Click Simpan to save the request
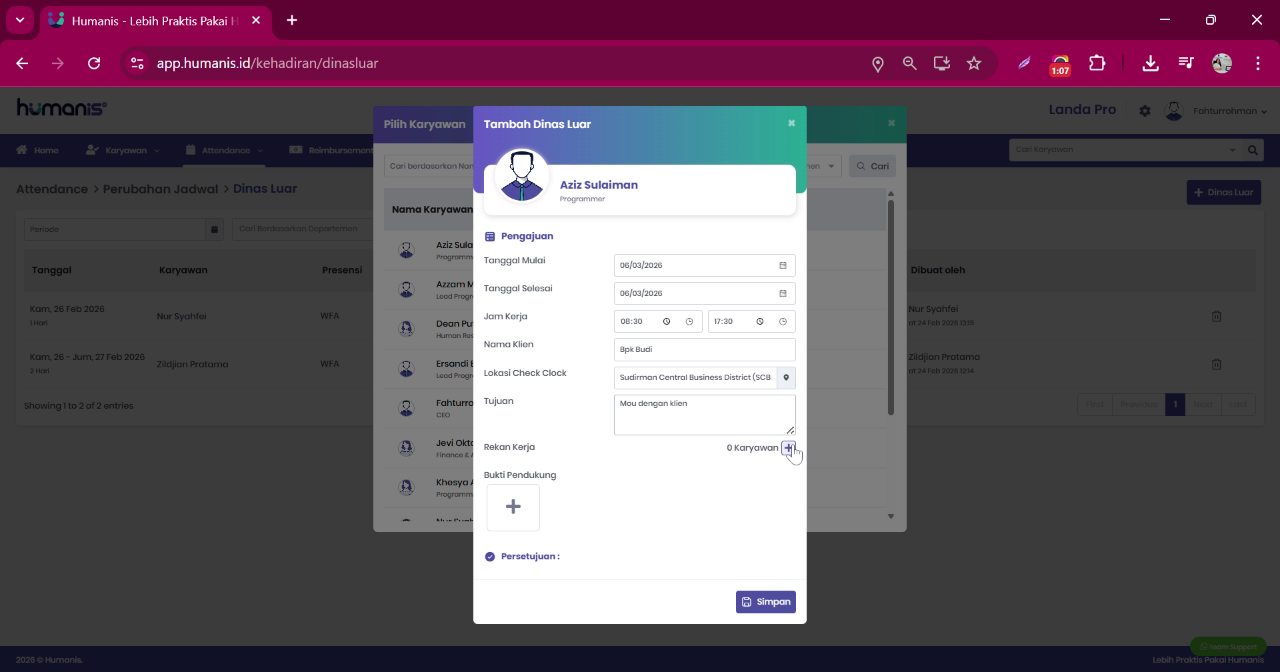 [766, 602]
